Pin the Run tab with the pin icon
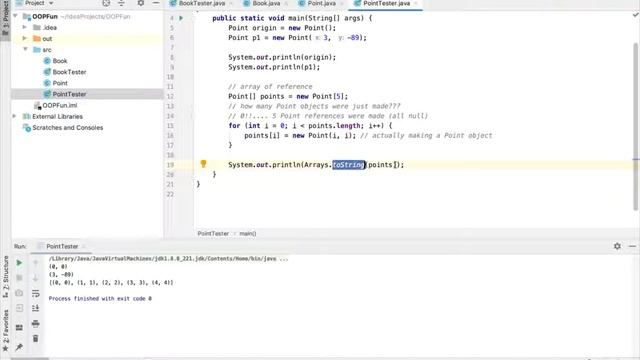640x360 pixels. click(x=19, y=347)
